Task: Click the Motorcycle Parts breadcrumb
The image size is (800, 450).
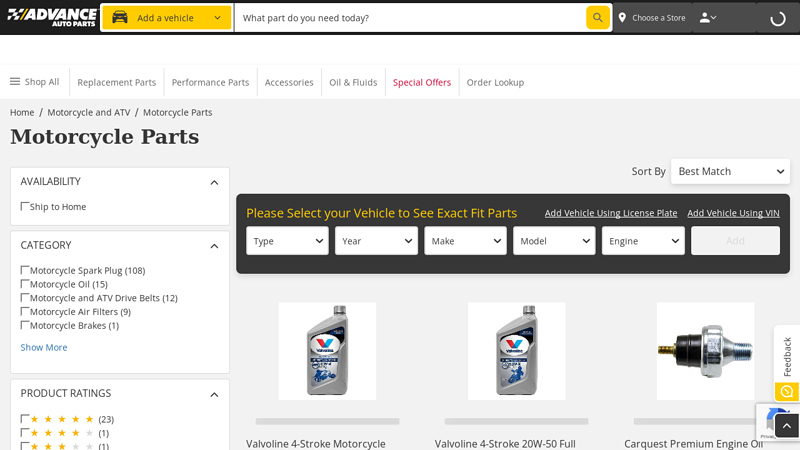Action: pyautogui.click(x=177, y=112)
